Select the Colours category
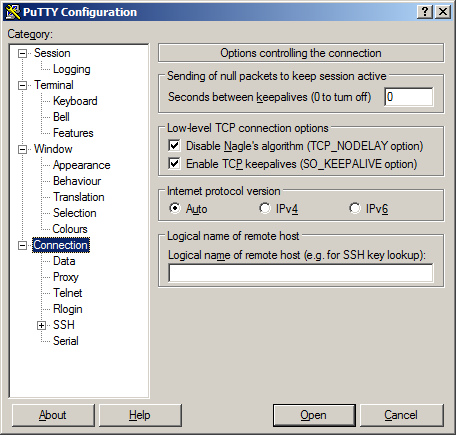The image size is (456, 435). point(70,229)
